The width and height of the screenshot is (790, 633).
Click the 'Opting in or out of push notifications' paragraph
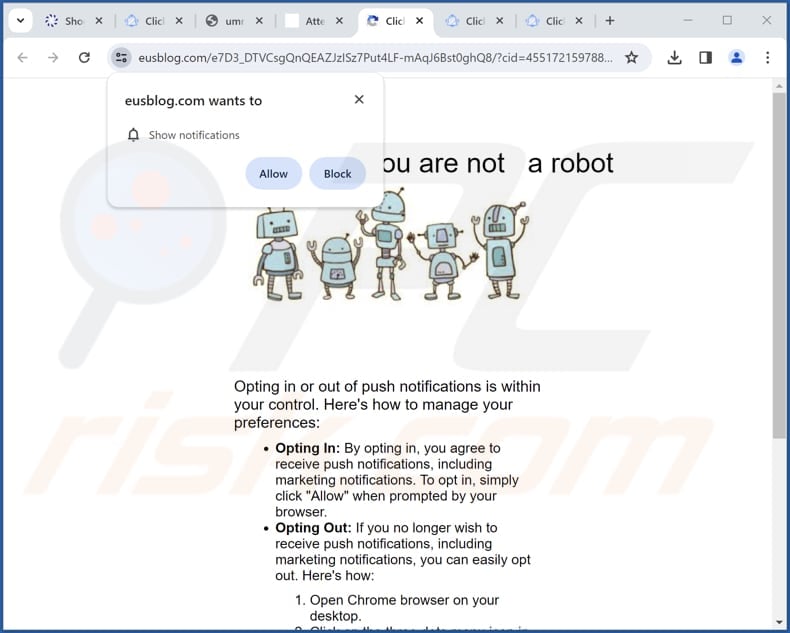(x=387, y=404)
